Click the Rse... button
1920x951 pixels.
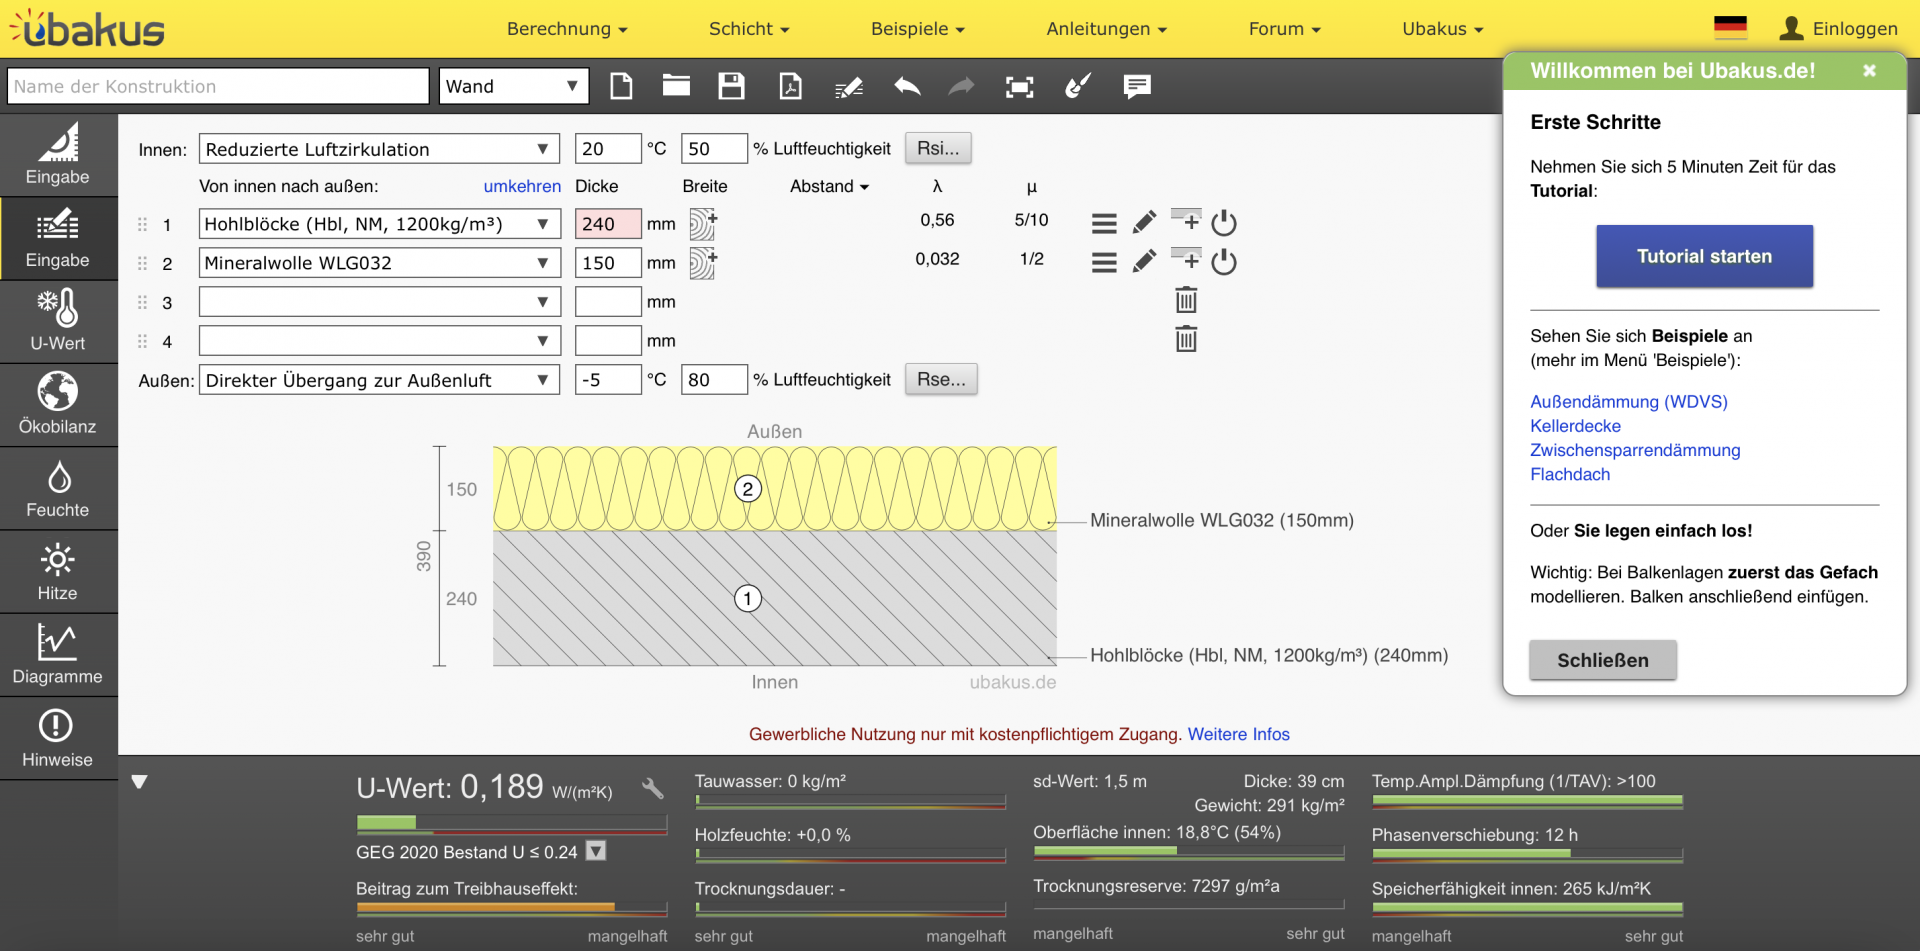tap(941, 379)
